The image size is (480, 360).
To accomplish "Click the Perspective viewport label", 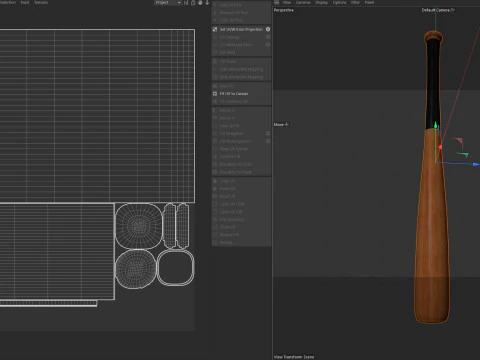I will point(284,10).
